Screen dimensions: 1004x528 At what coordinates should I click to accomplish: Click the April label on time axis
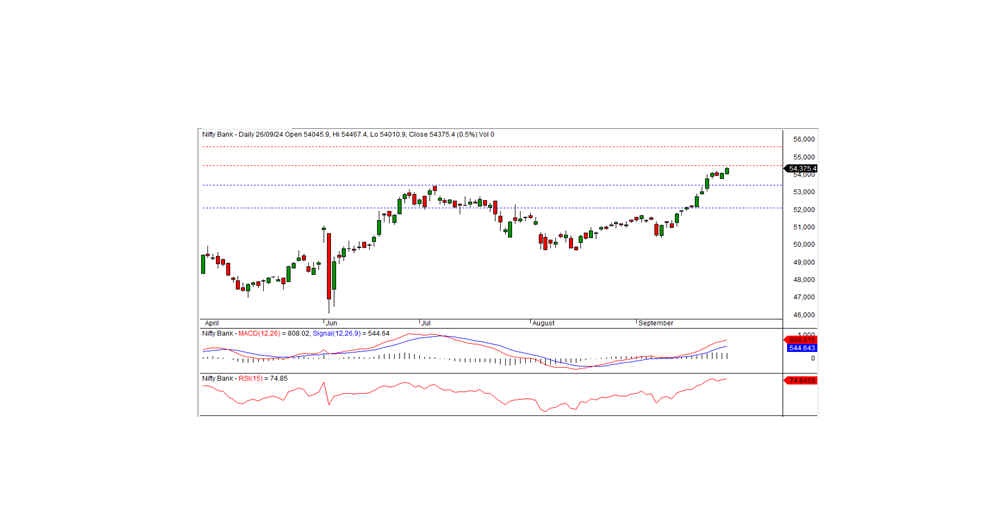point(211,324)
